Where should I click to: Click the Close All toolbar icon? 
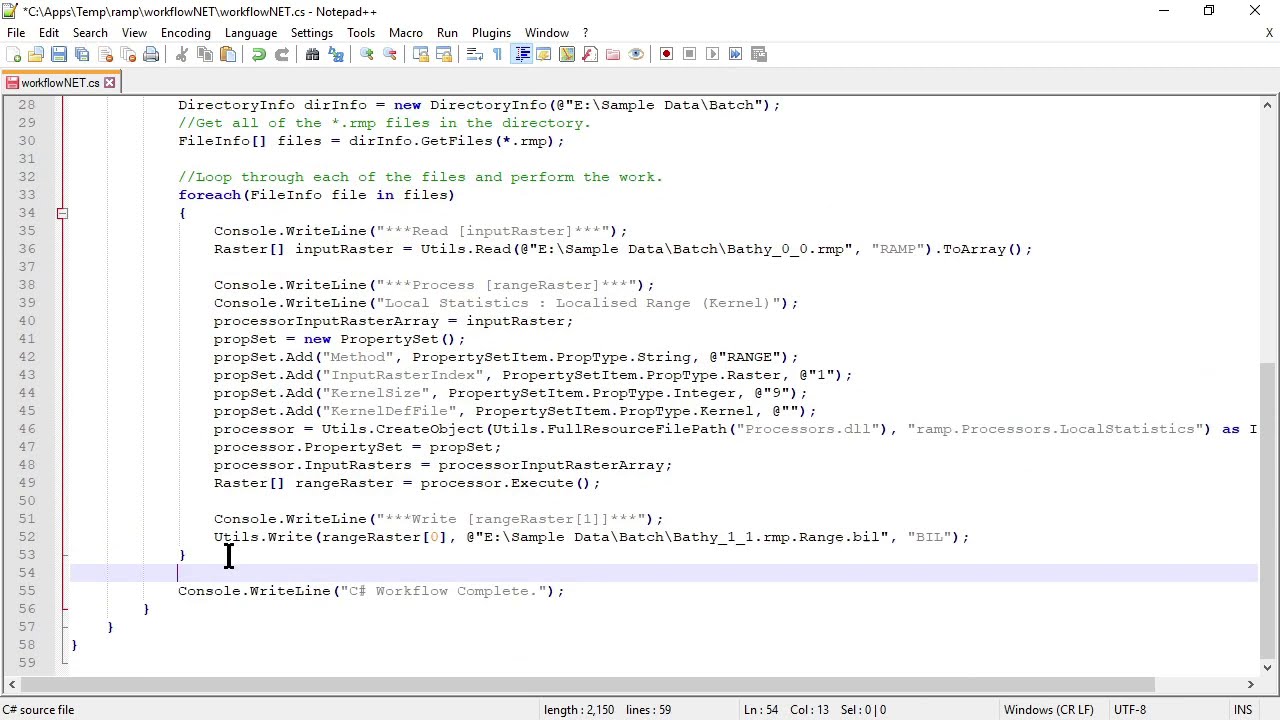click(128, 54)
